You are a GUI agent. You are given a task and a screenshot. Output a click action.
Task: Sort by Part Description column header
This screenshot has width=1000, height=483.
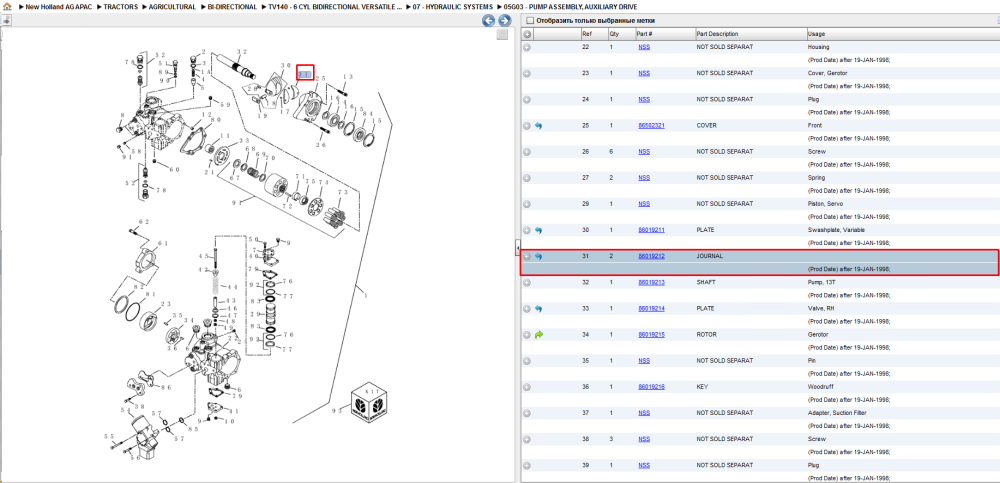coord(750,34)
